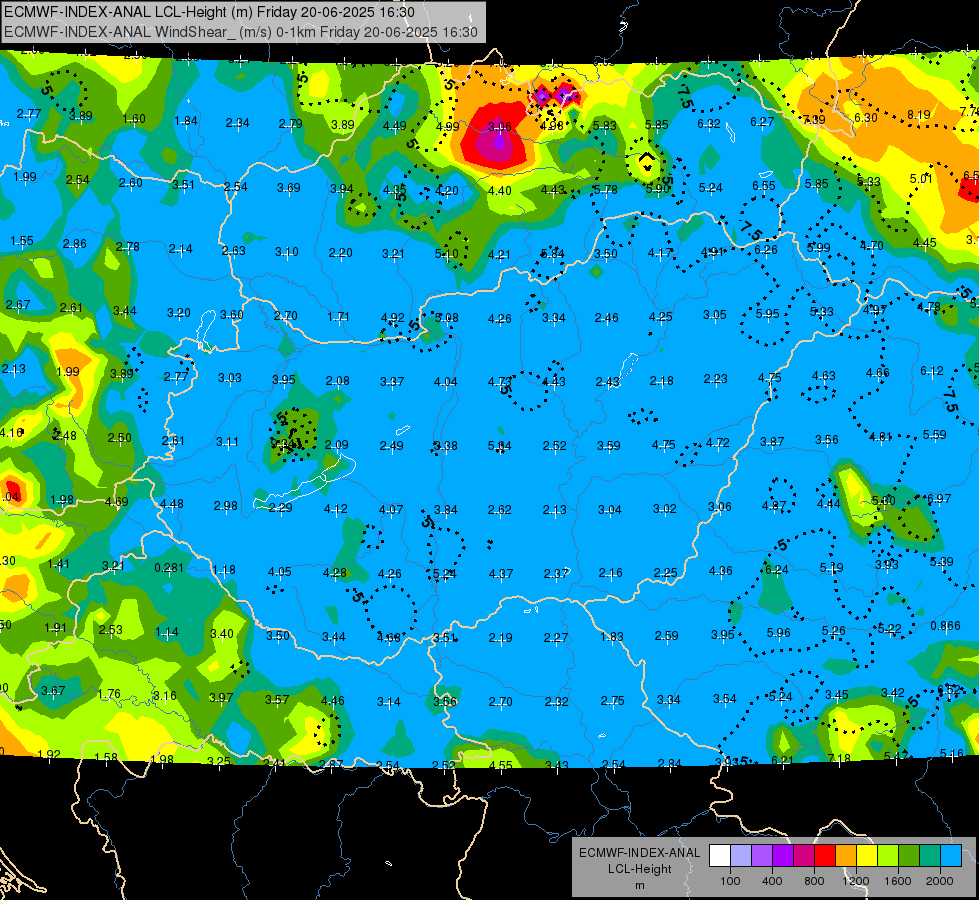Click the wind shear value 5.78
The width and height of the screenshot is (979, 900).
tap(605, 189)
